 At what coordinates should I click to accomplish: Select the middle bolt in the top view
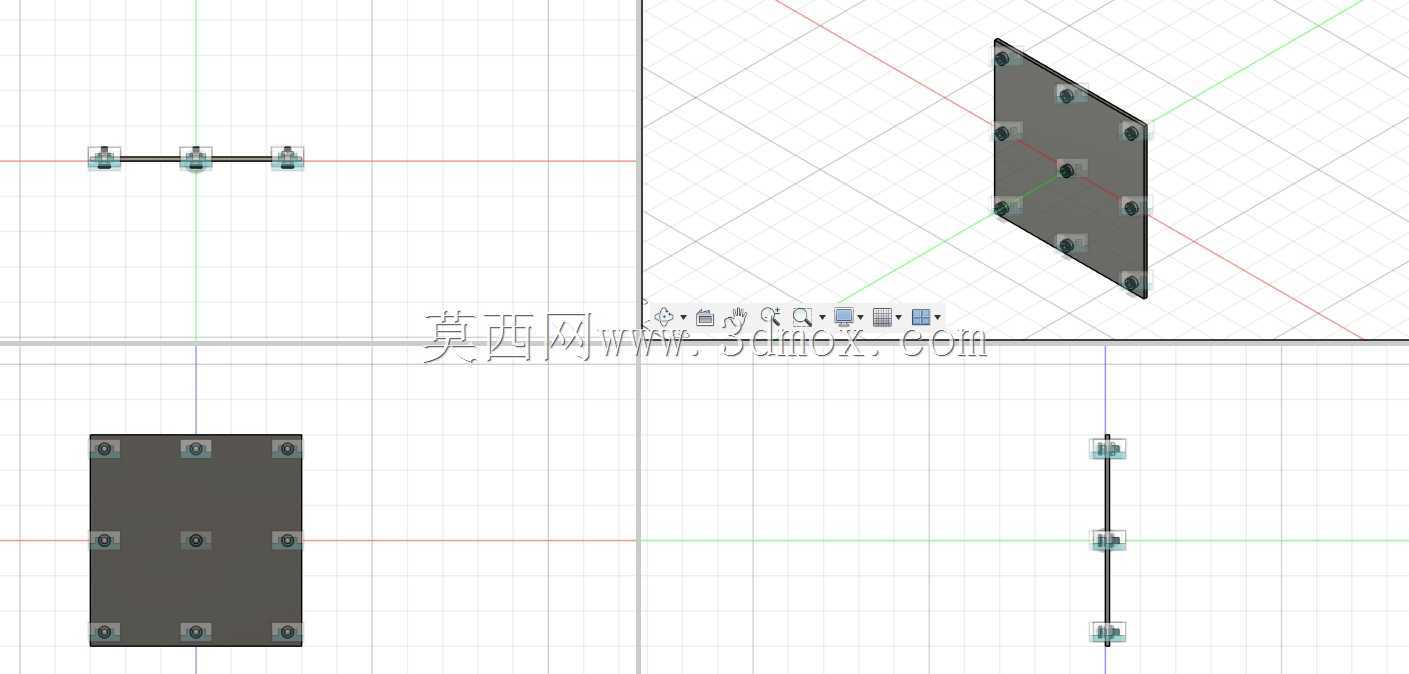pyautogui.click(x=196, y=158)
